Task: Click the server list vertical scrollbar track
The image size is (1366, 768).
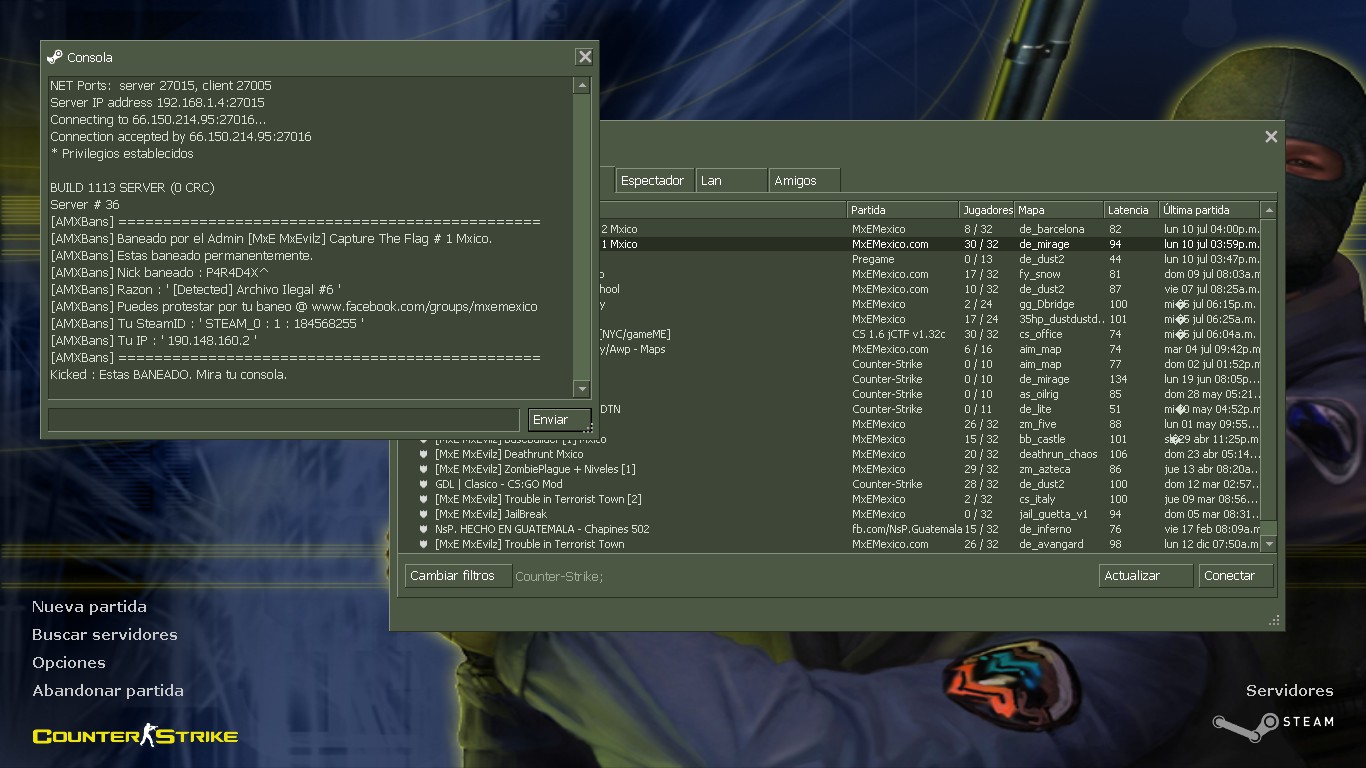Action: pyautogui.click(x=1269, y=377)
